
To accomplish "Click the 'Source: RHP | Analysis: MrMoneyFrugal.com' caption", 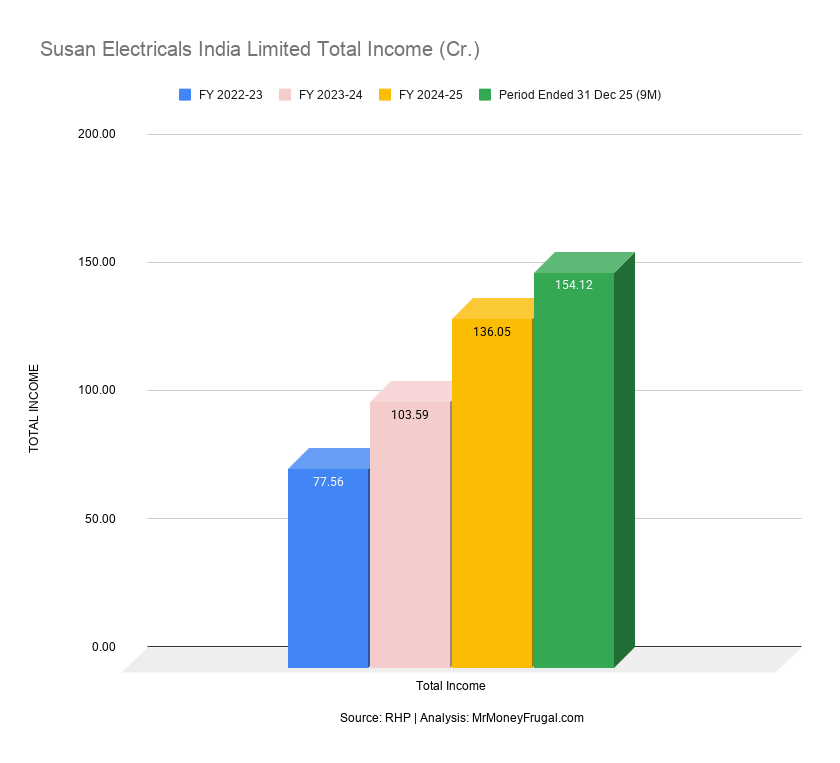I will 462,718.
